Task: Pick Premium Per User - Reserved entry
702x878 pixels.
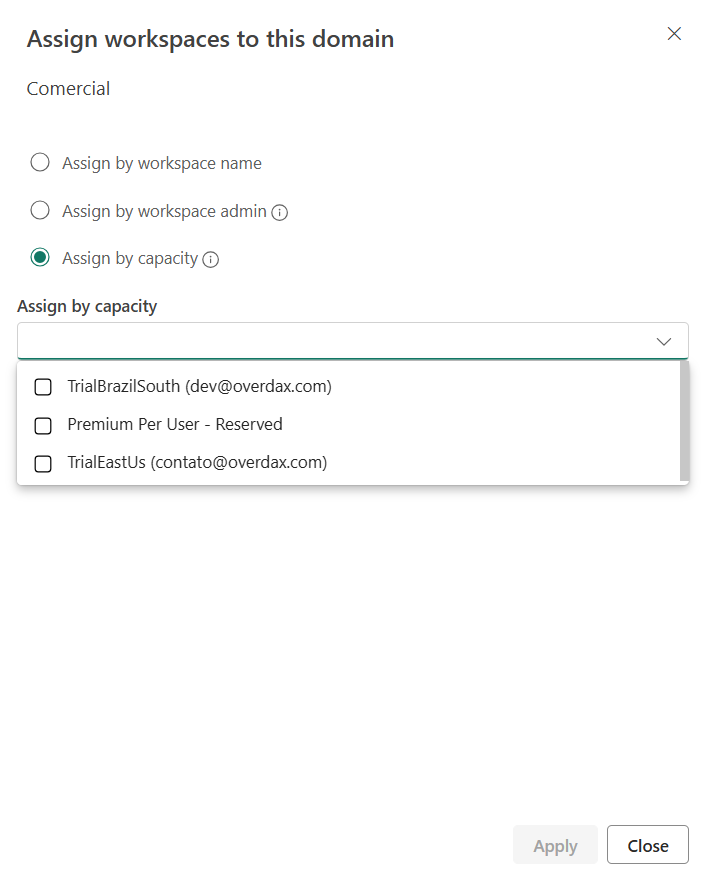Action: coord(175,424)
